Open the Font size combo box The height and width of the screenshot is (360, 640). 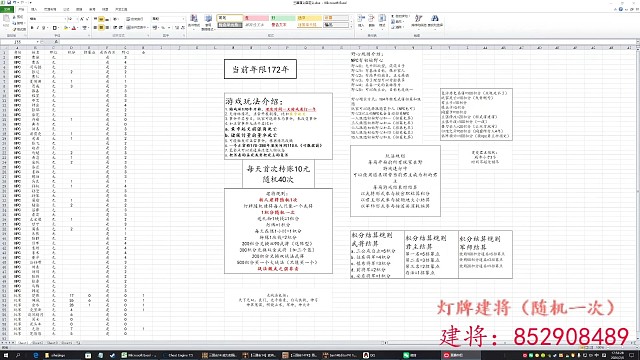click(73, 19)
